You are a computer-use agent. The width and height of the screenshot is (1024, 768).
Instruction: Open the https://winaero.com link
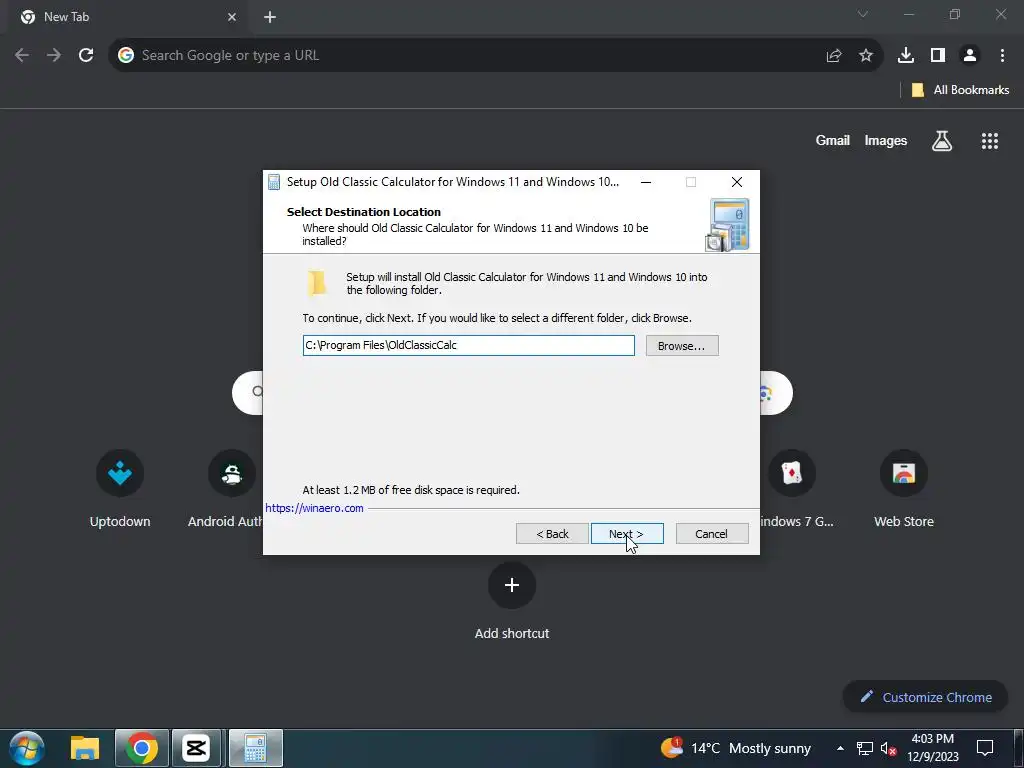(x=314, y=508)
